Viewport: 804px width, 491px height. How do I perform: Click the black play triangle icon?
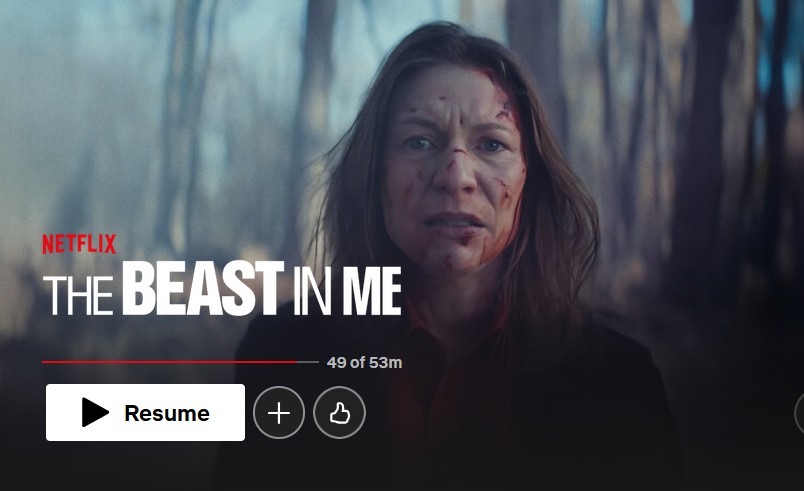(95, 412)
